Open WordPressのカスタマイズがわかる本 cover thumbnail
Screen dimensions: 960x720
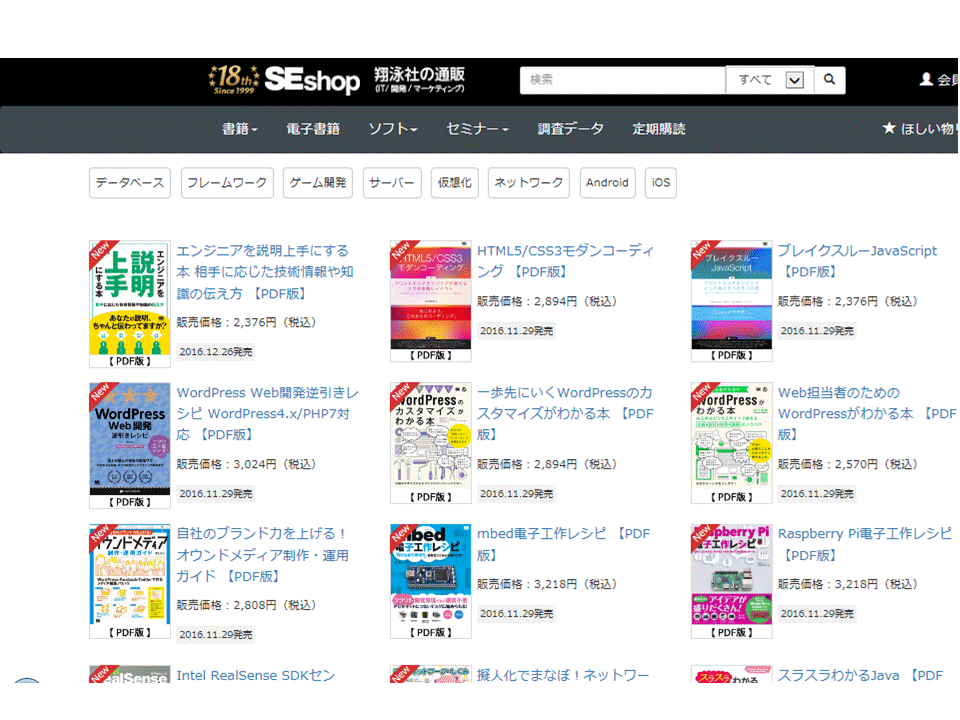[431, 443]
